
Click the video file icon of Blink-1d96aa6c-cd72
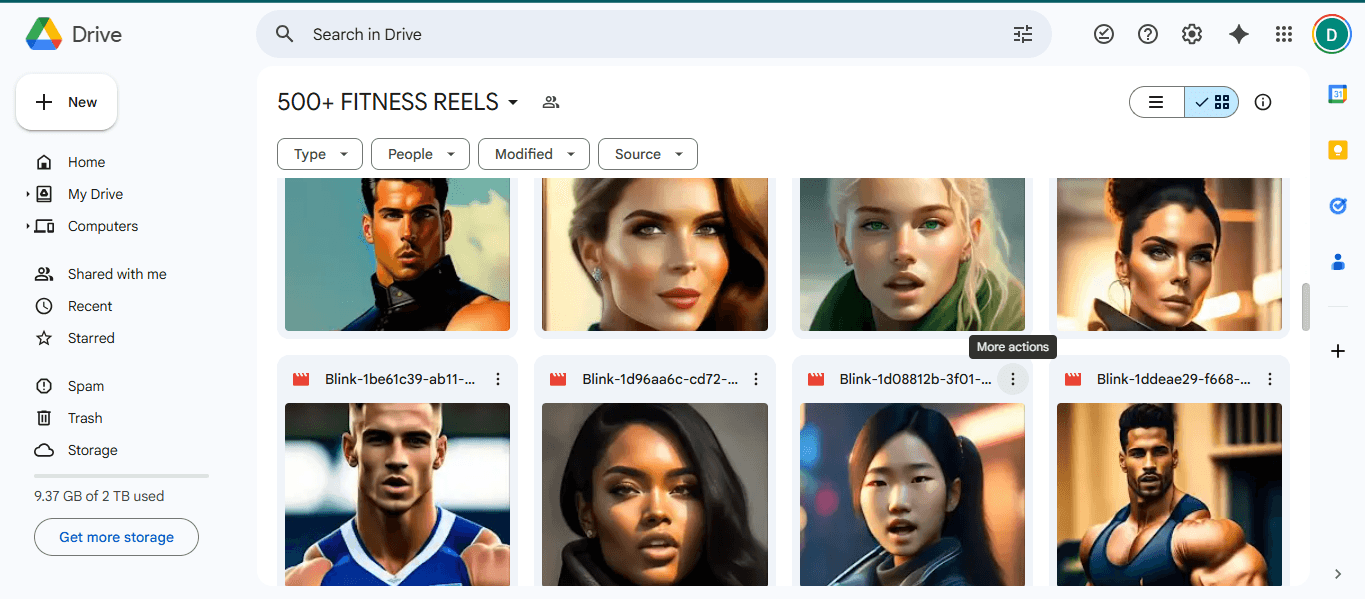pyautogui.click(x=558, y=379)
